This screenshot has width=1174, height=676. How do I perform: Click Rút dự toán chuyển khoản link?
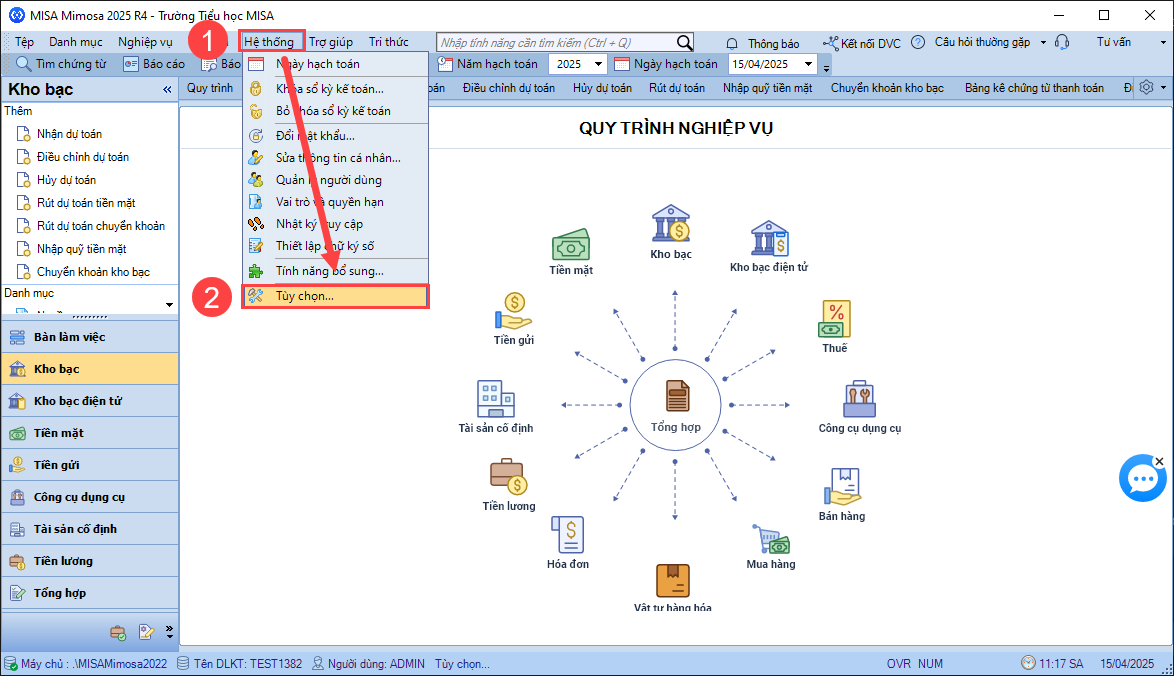tap(100, 226)
